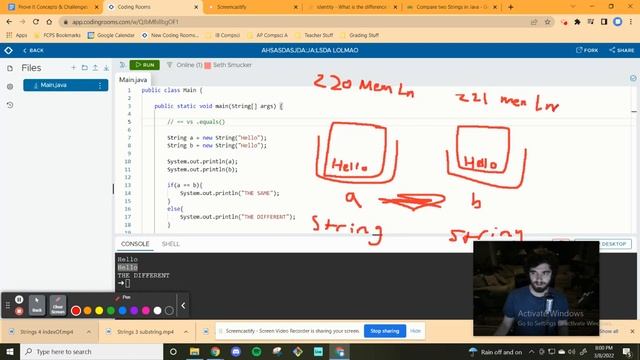Close the downloads bar
This screenshot has height=360, width=640.
(x=632, y=331)
